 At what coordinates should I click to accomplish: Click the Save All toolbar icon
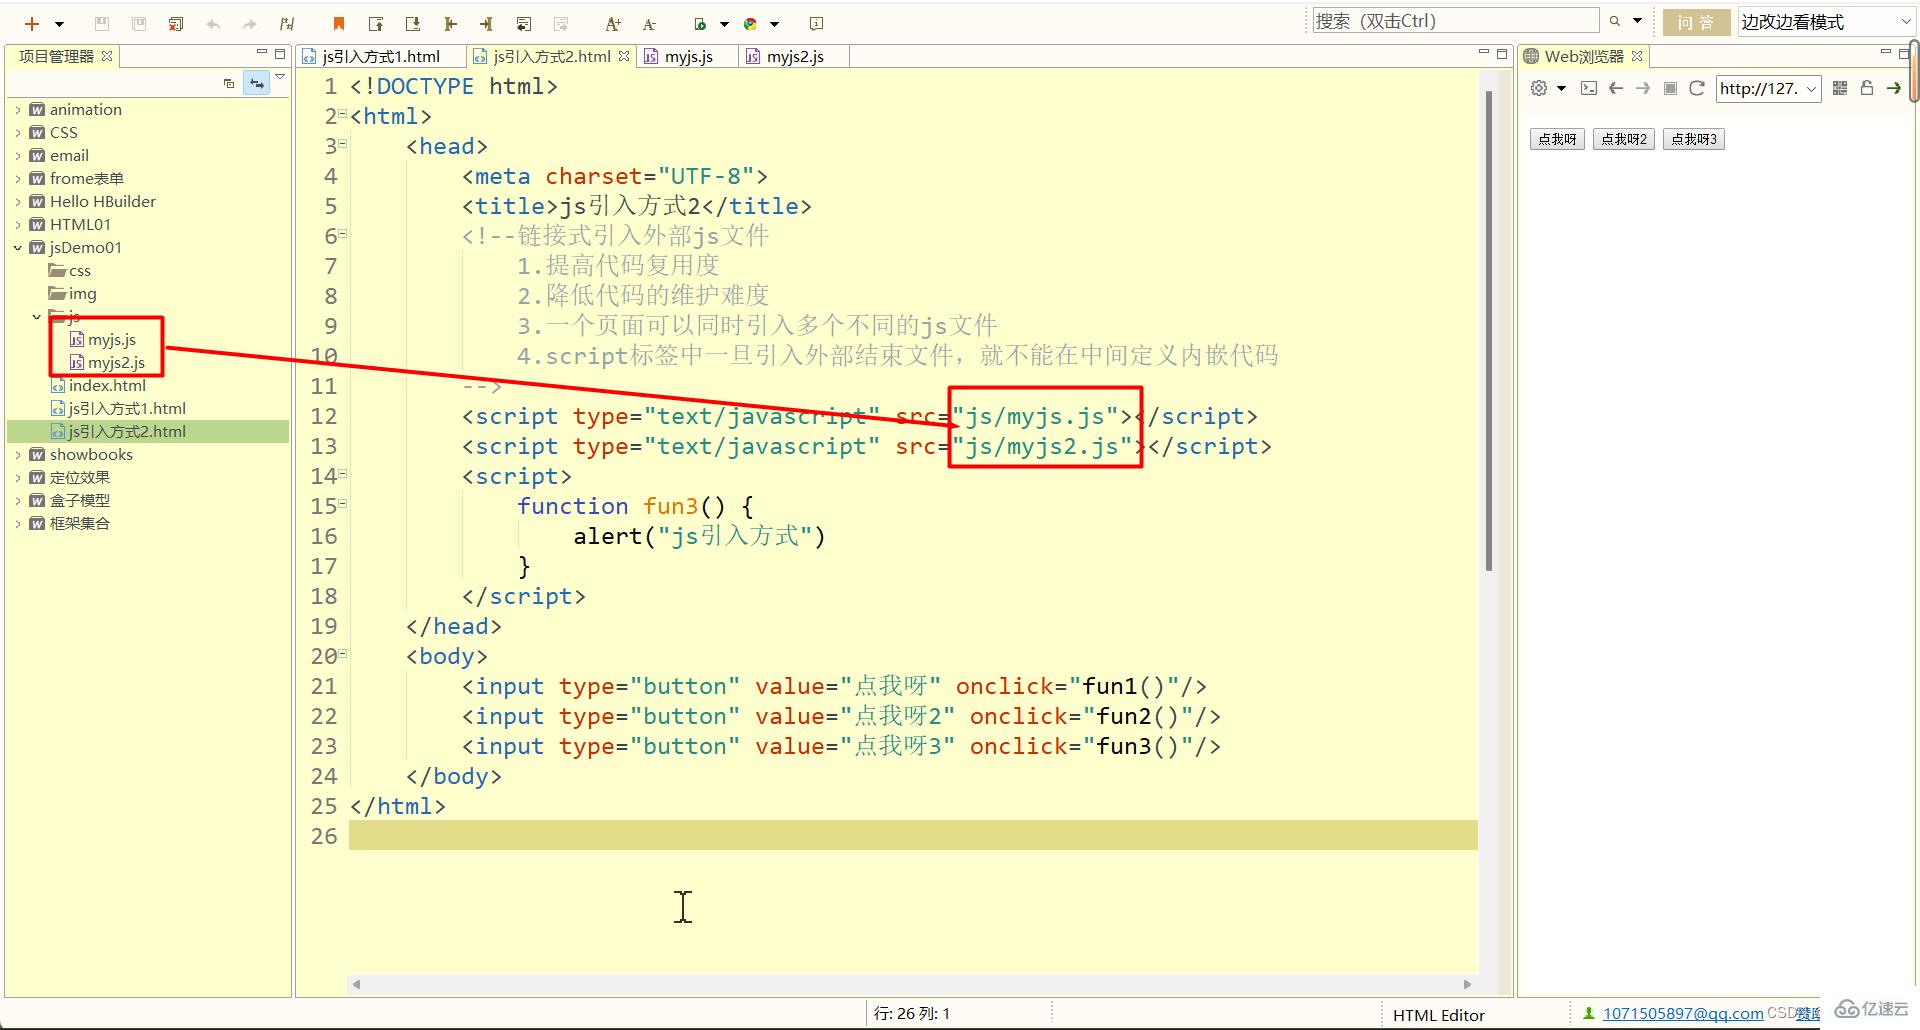[x=139, y=23]
